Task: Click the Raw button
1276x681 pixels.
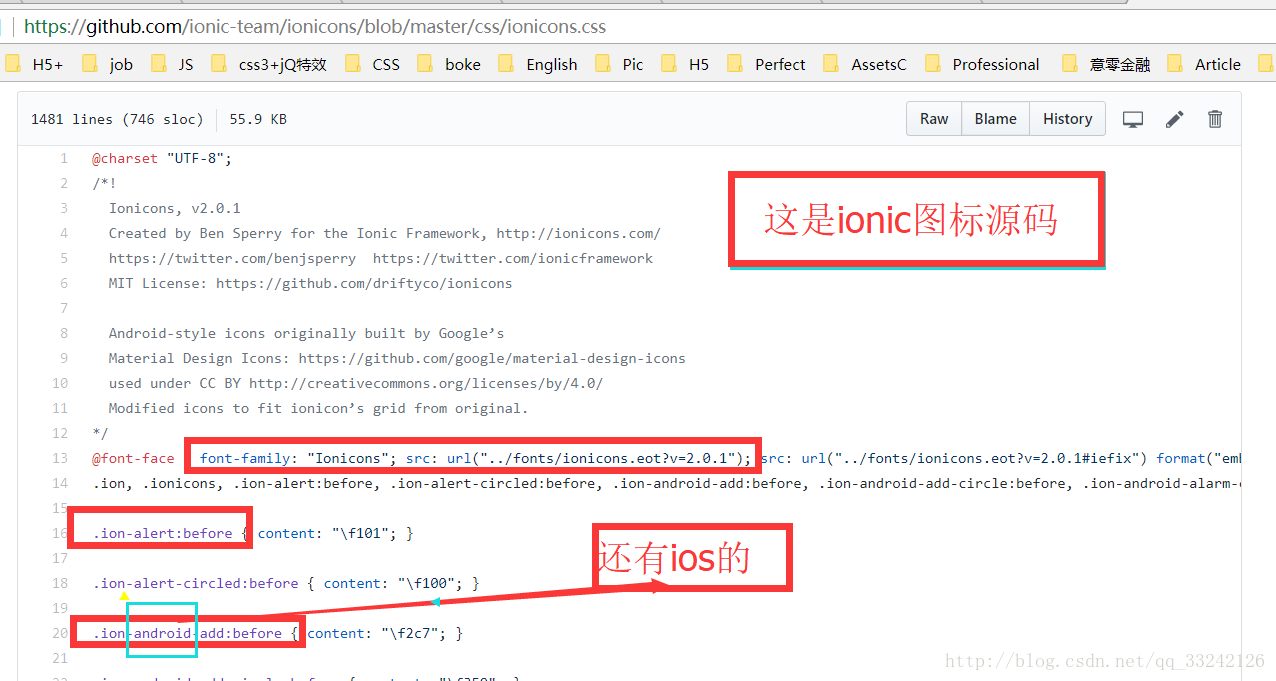Action: (934, 118)
